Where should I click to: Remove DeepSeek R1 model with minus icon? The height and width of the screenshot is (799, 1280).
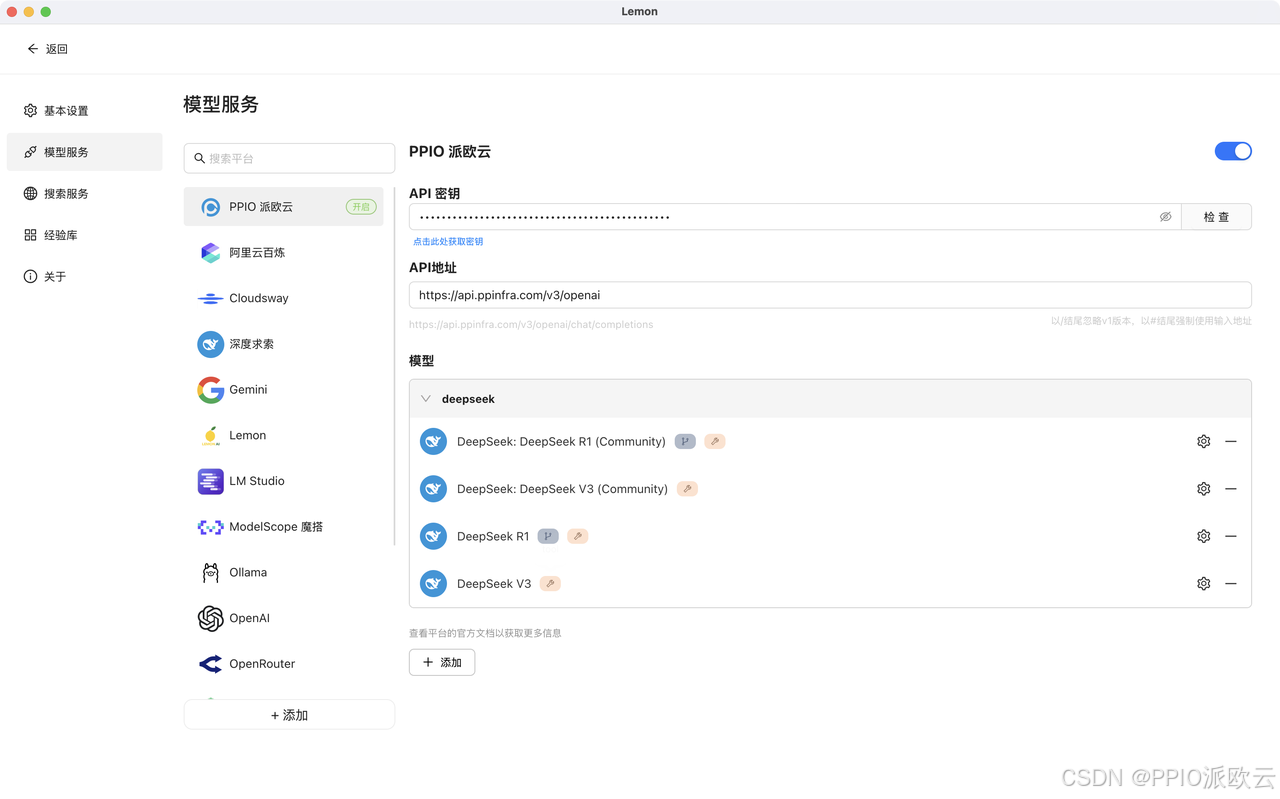point(1231,536)
